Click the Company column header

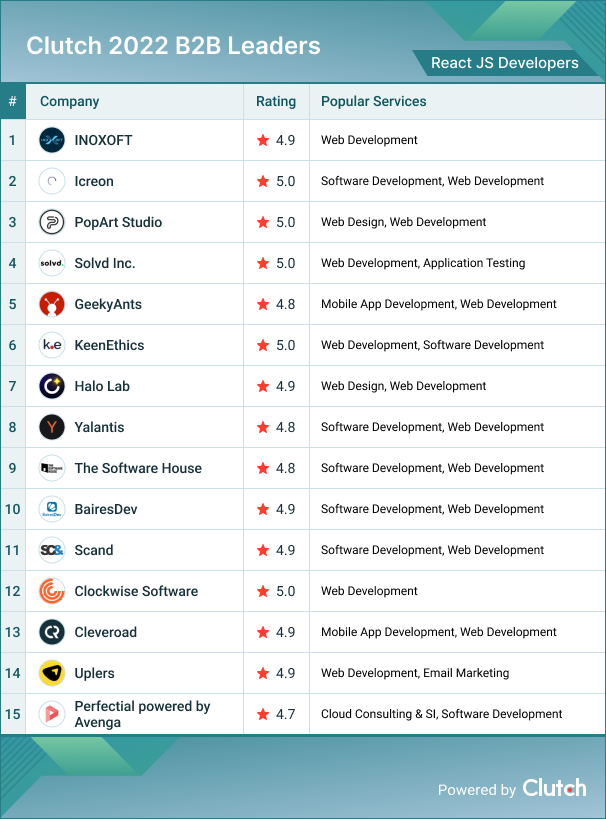coord(69,101)
